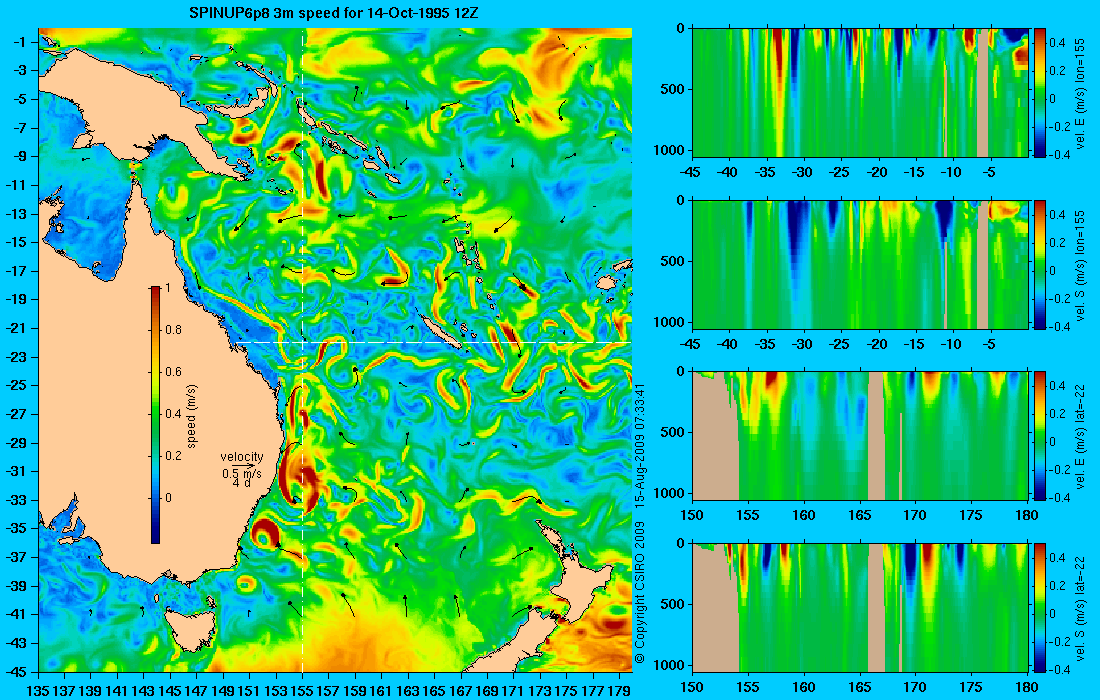Click the "vel. S (m/s) lon=155" axis label
1100x700 pixels.
click(x=1080, y=264)
